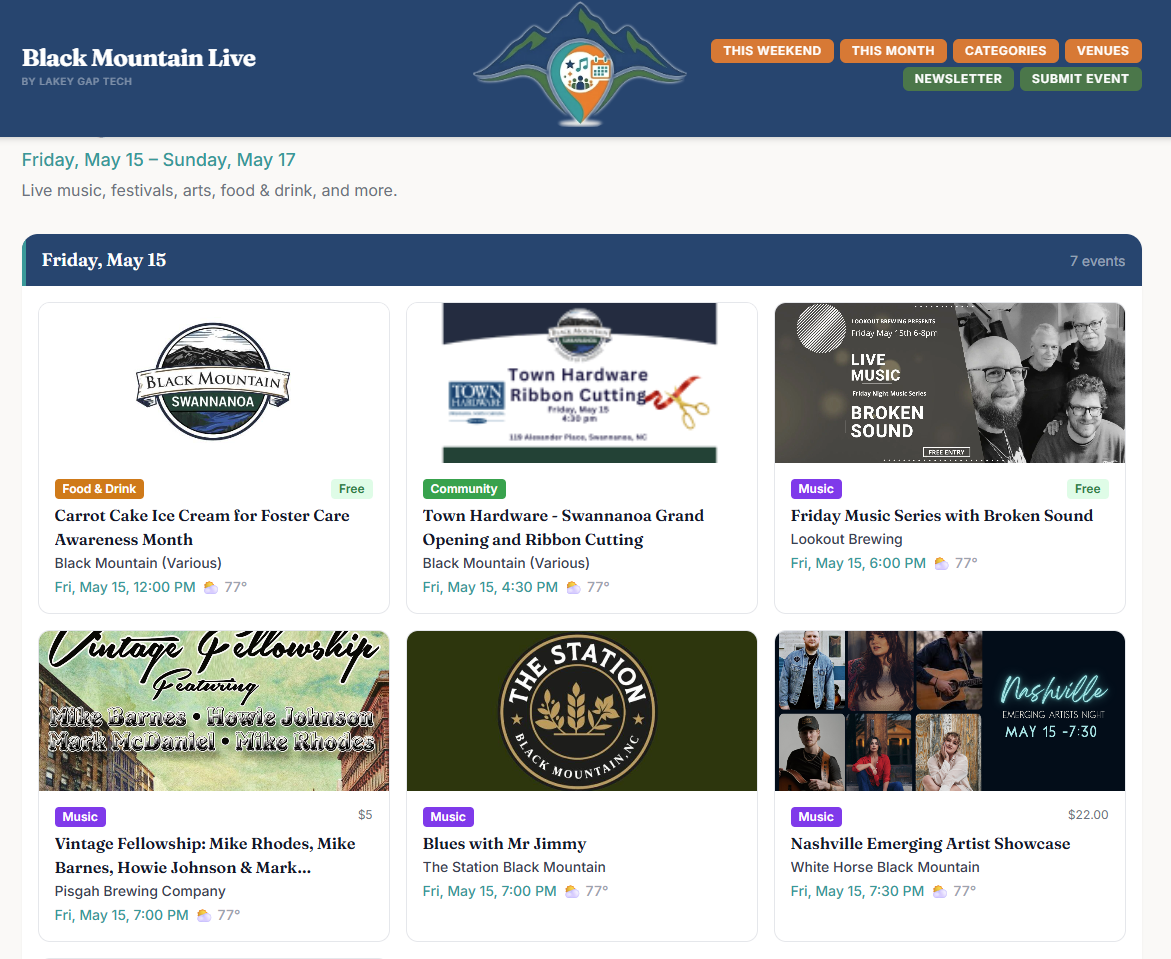Open Town Hardware Ribbon Cutting flyer image
This screenshot has width=1171, height=959.
tap(582, 382)
